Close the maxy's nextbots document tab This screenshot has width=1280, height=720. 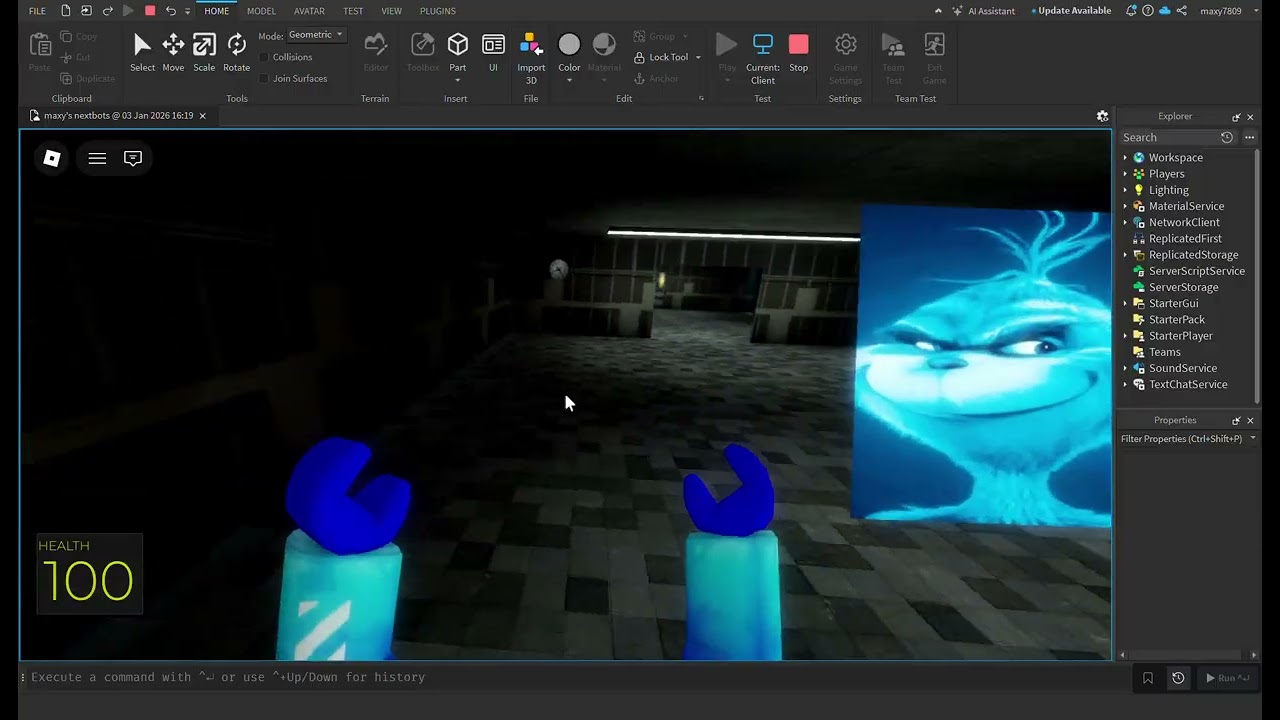pos(202,116)
